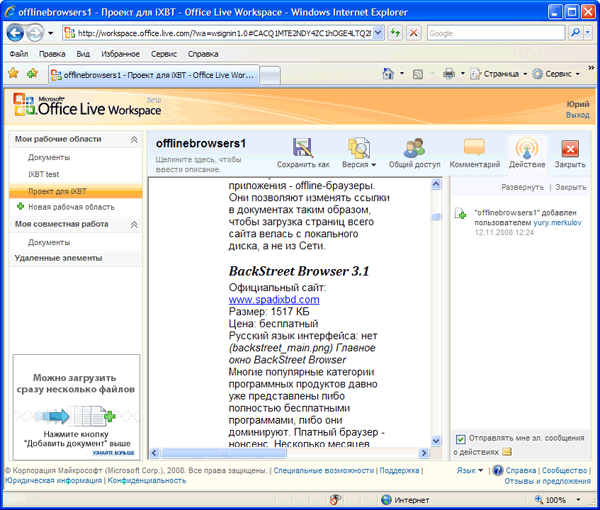Open the www.spadixbd.com hyperlink
The height and width of the screenshot is (510, 600).
274,300
